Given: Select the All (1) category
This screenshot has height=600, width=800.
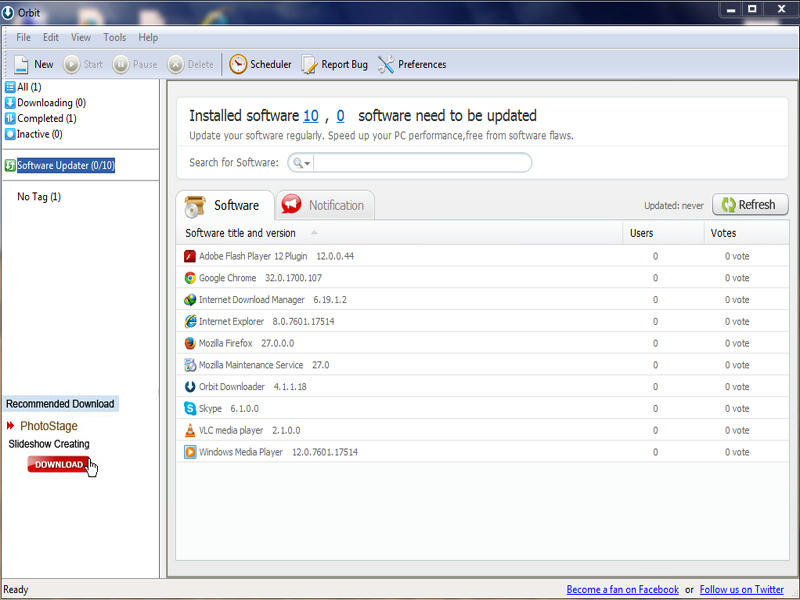Looking at the screenshot, I should point(29,87).
